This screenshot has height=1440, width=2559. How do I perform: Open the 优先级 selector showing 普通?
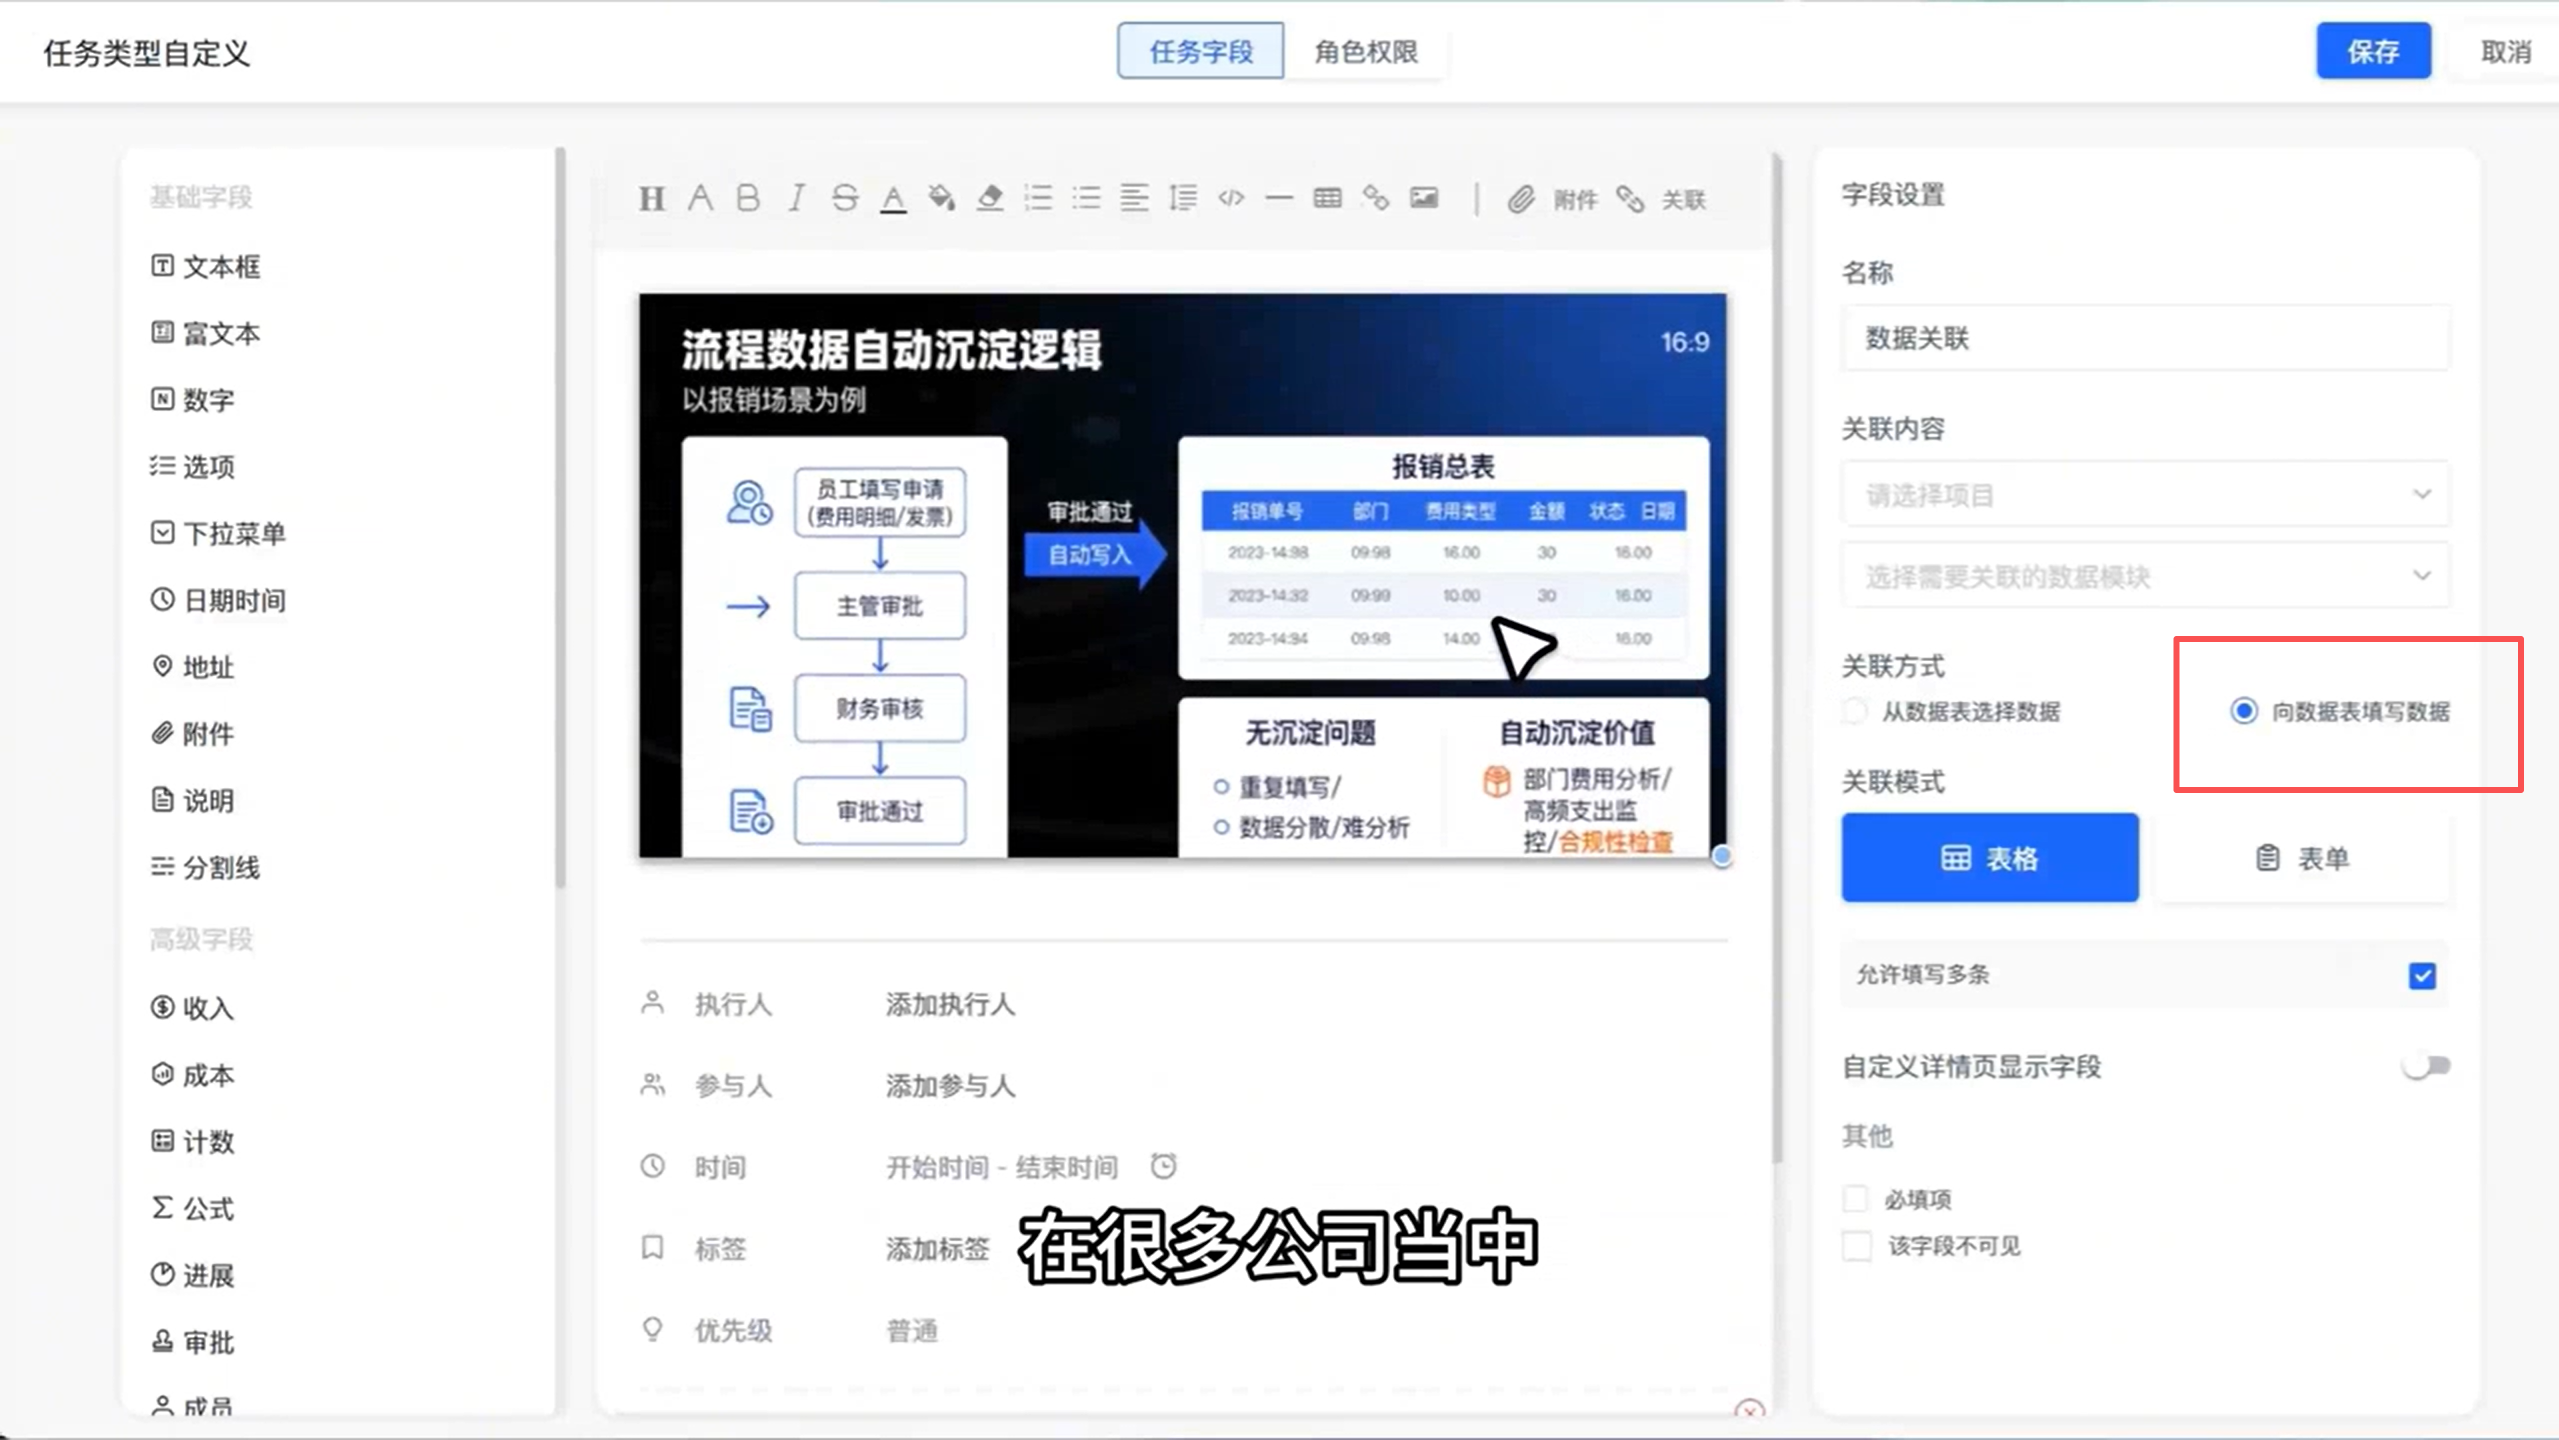(x=912, y=1330)
